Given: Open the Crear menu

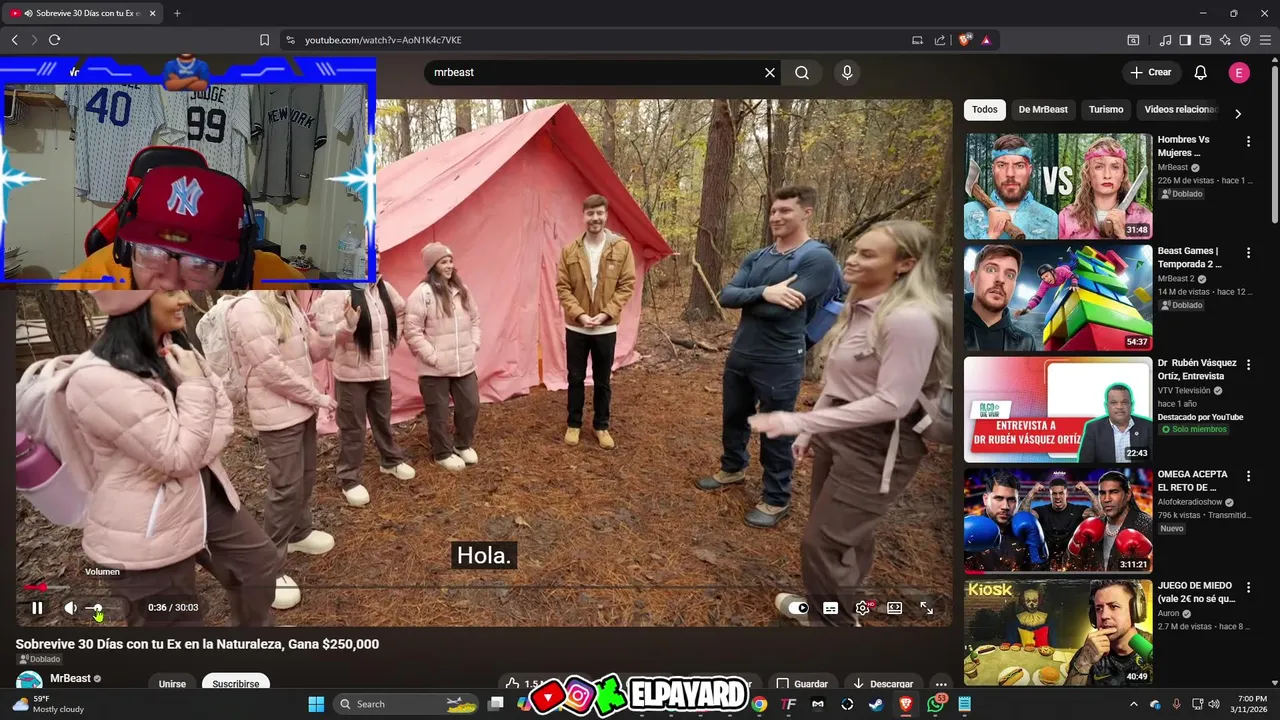Looking at the screenshot, I should coord(1151,72).
